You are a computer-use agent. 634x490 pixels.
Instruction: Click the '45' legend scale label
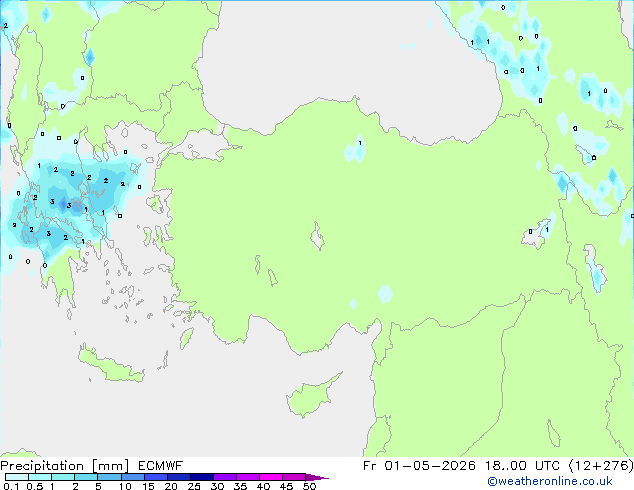point(286,486)
